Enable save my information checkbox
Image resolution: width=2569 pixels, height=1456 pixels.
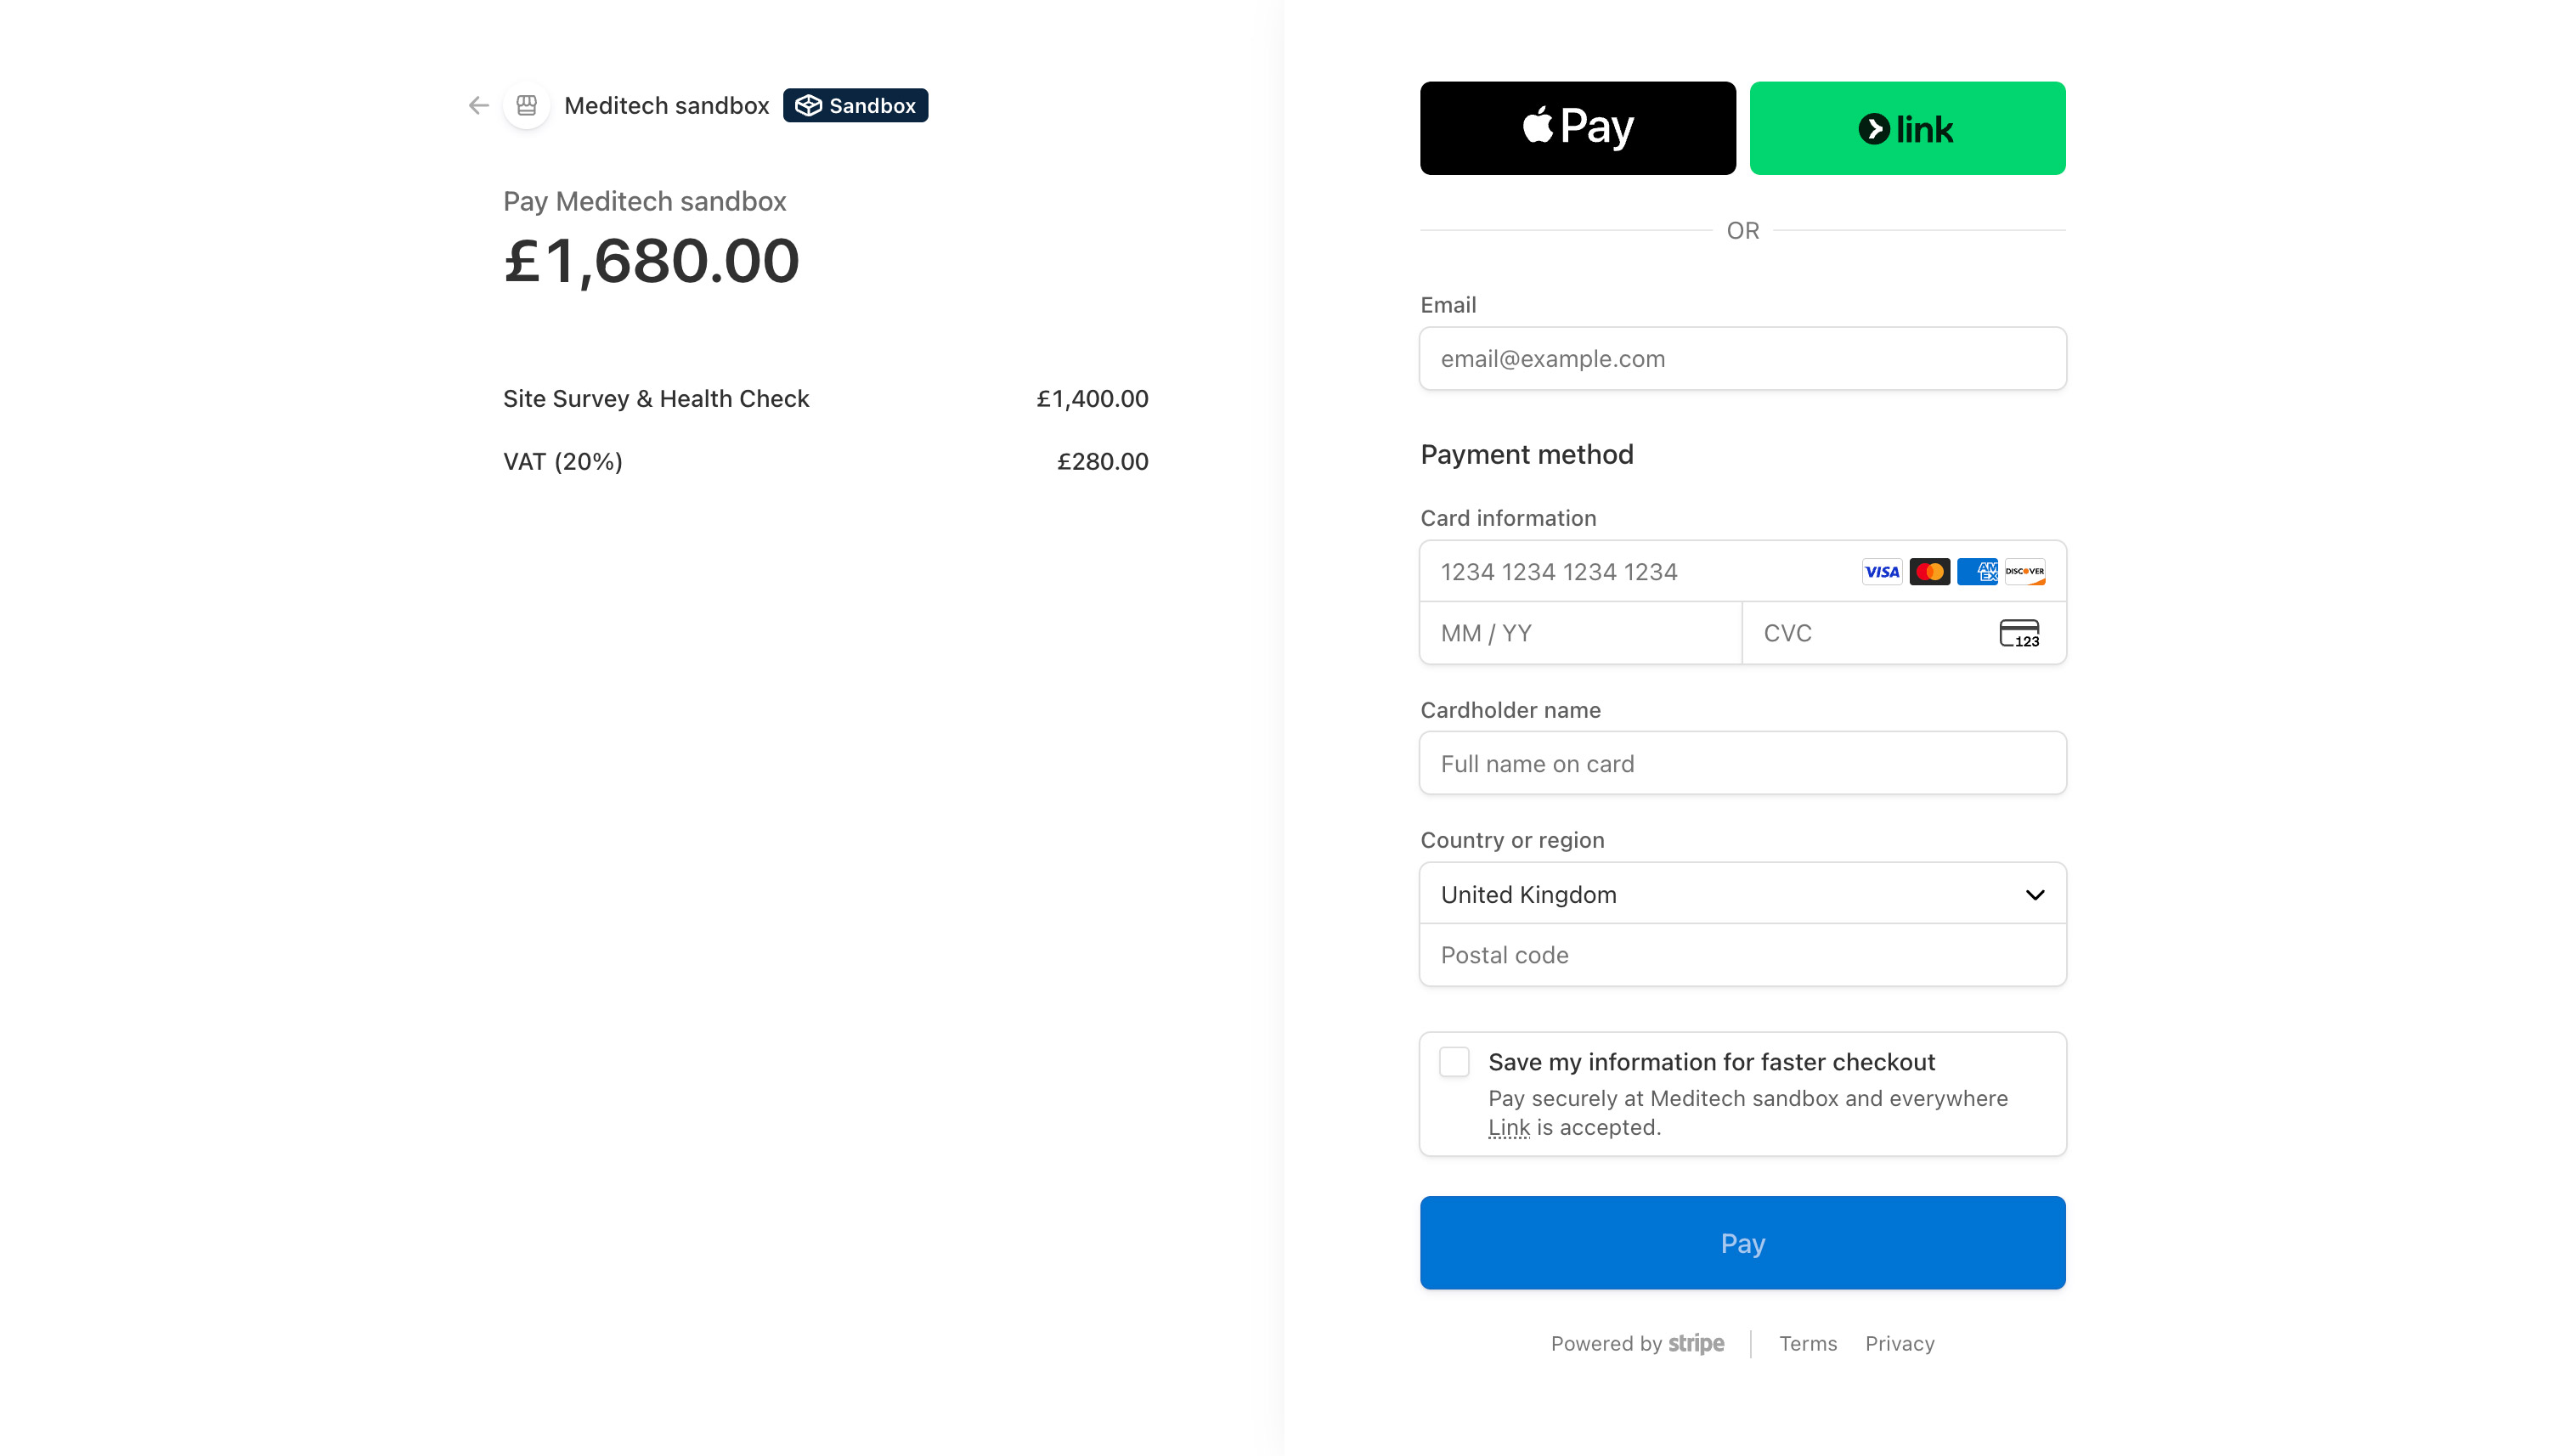pos(1454,1062)
